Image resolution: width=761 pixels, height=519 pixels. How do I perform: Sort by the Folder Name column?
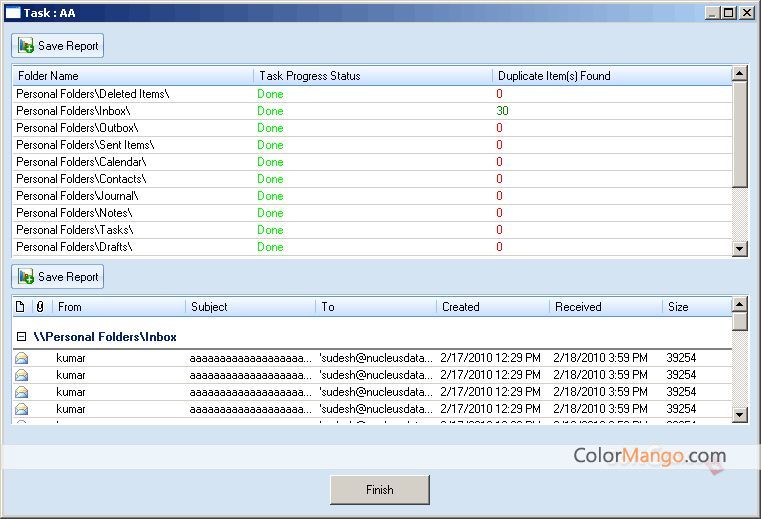[x=132, y=76]
